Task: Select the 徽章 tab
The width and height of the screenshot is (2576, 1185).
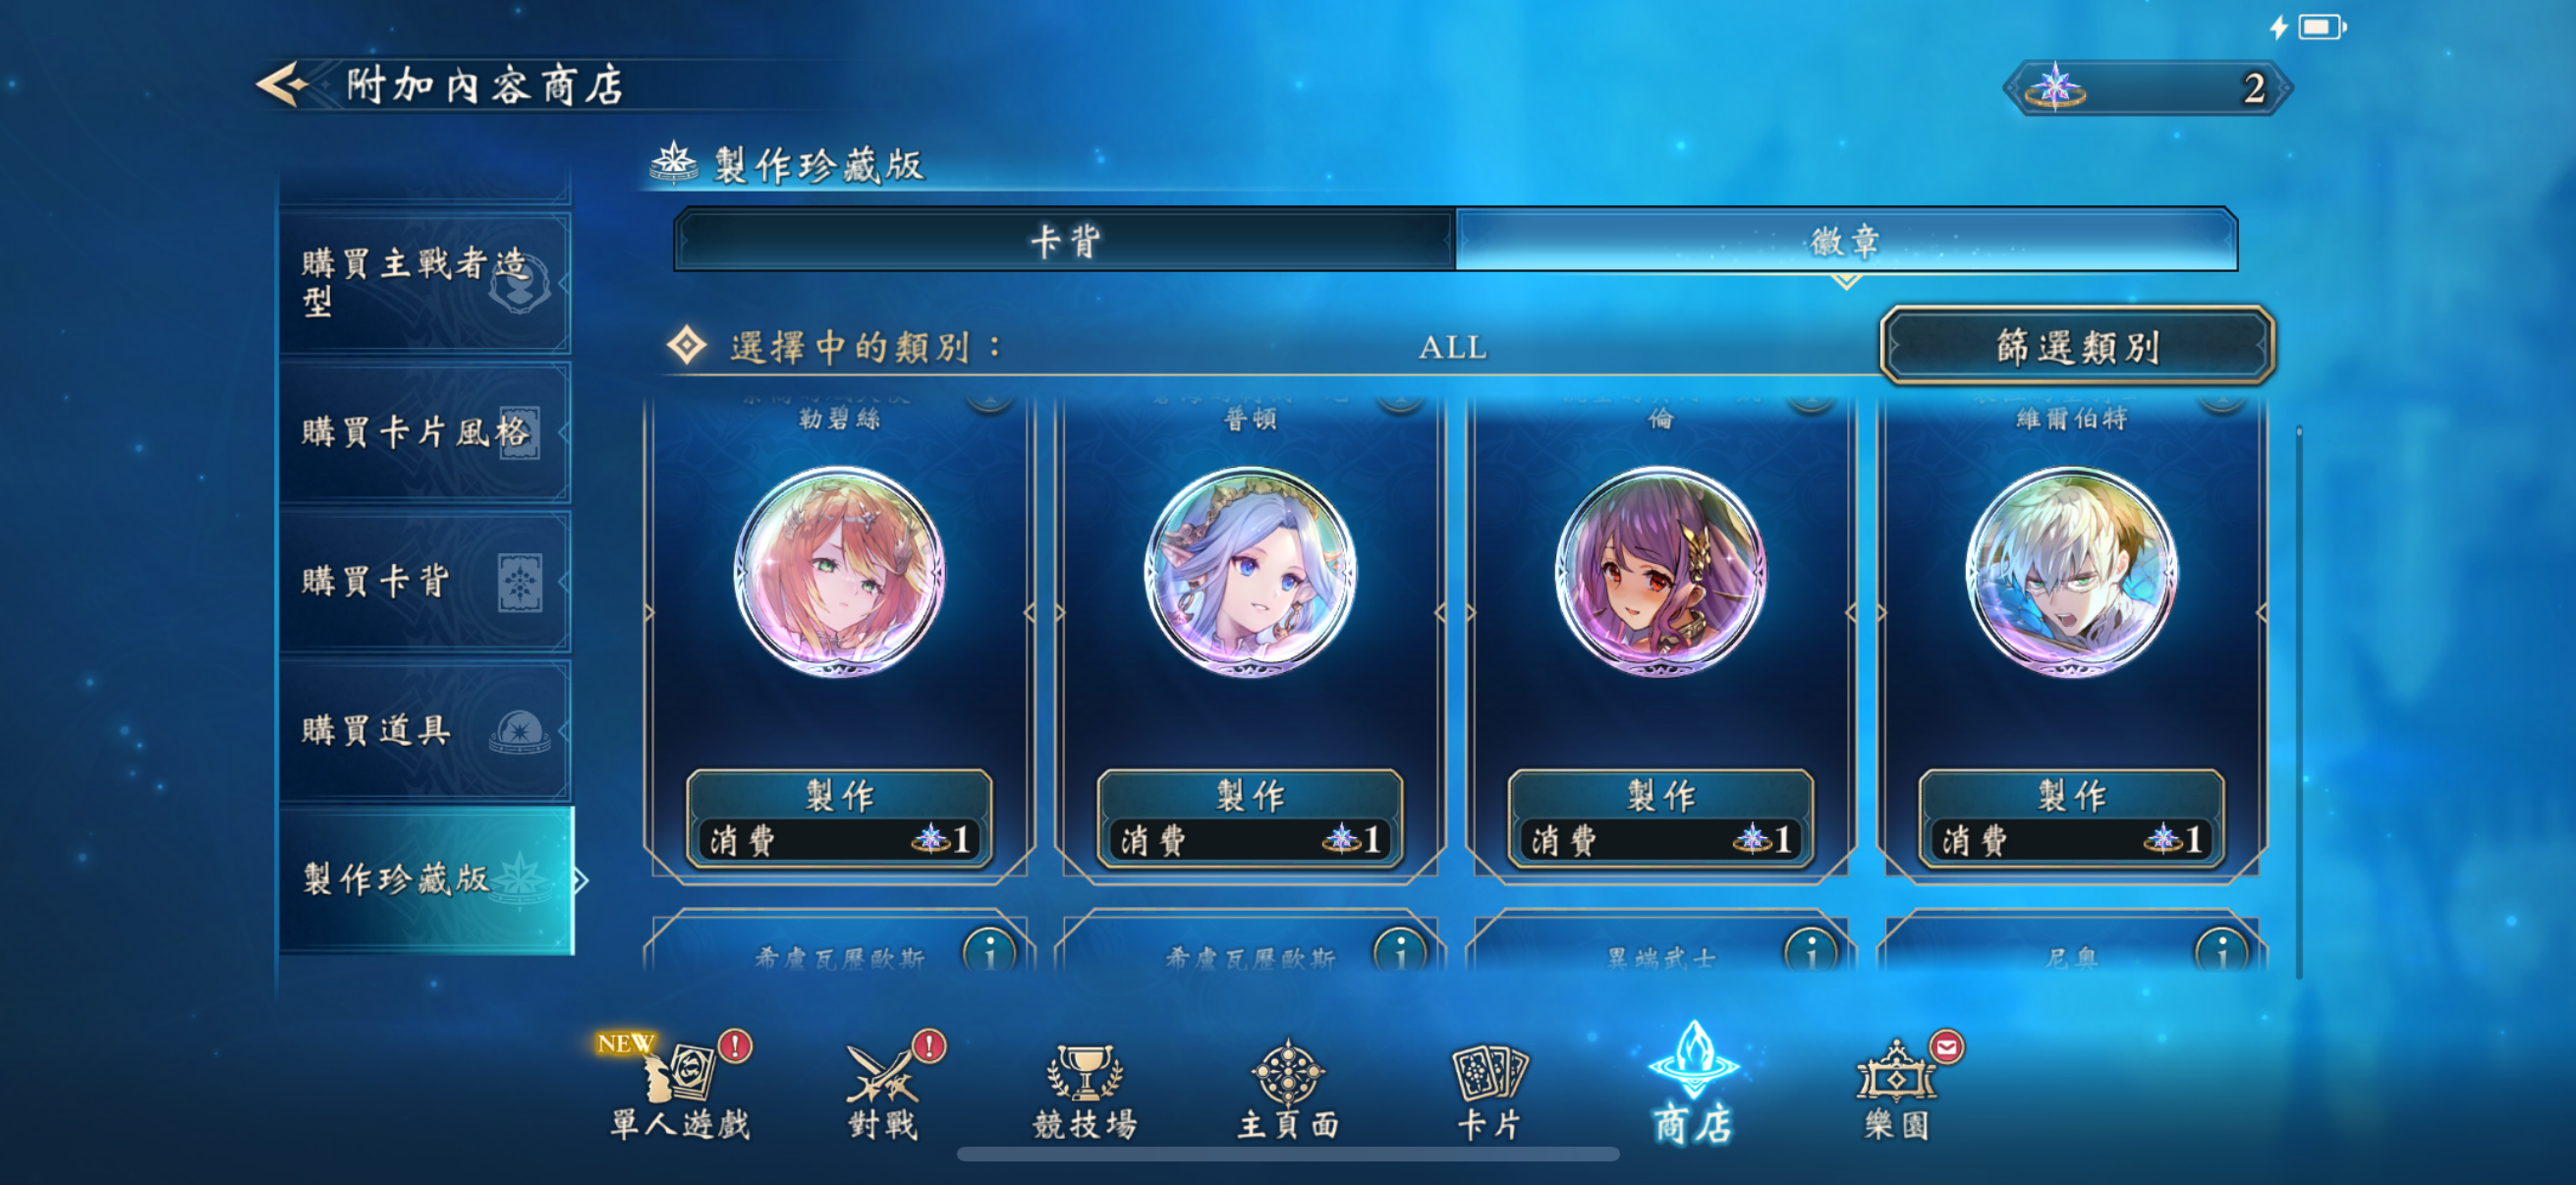Action: 1846,240
